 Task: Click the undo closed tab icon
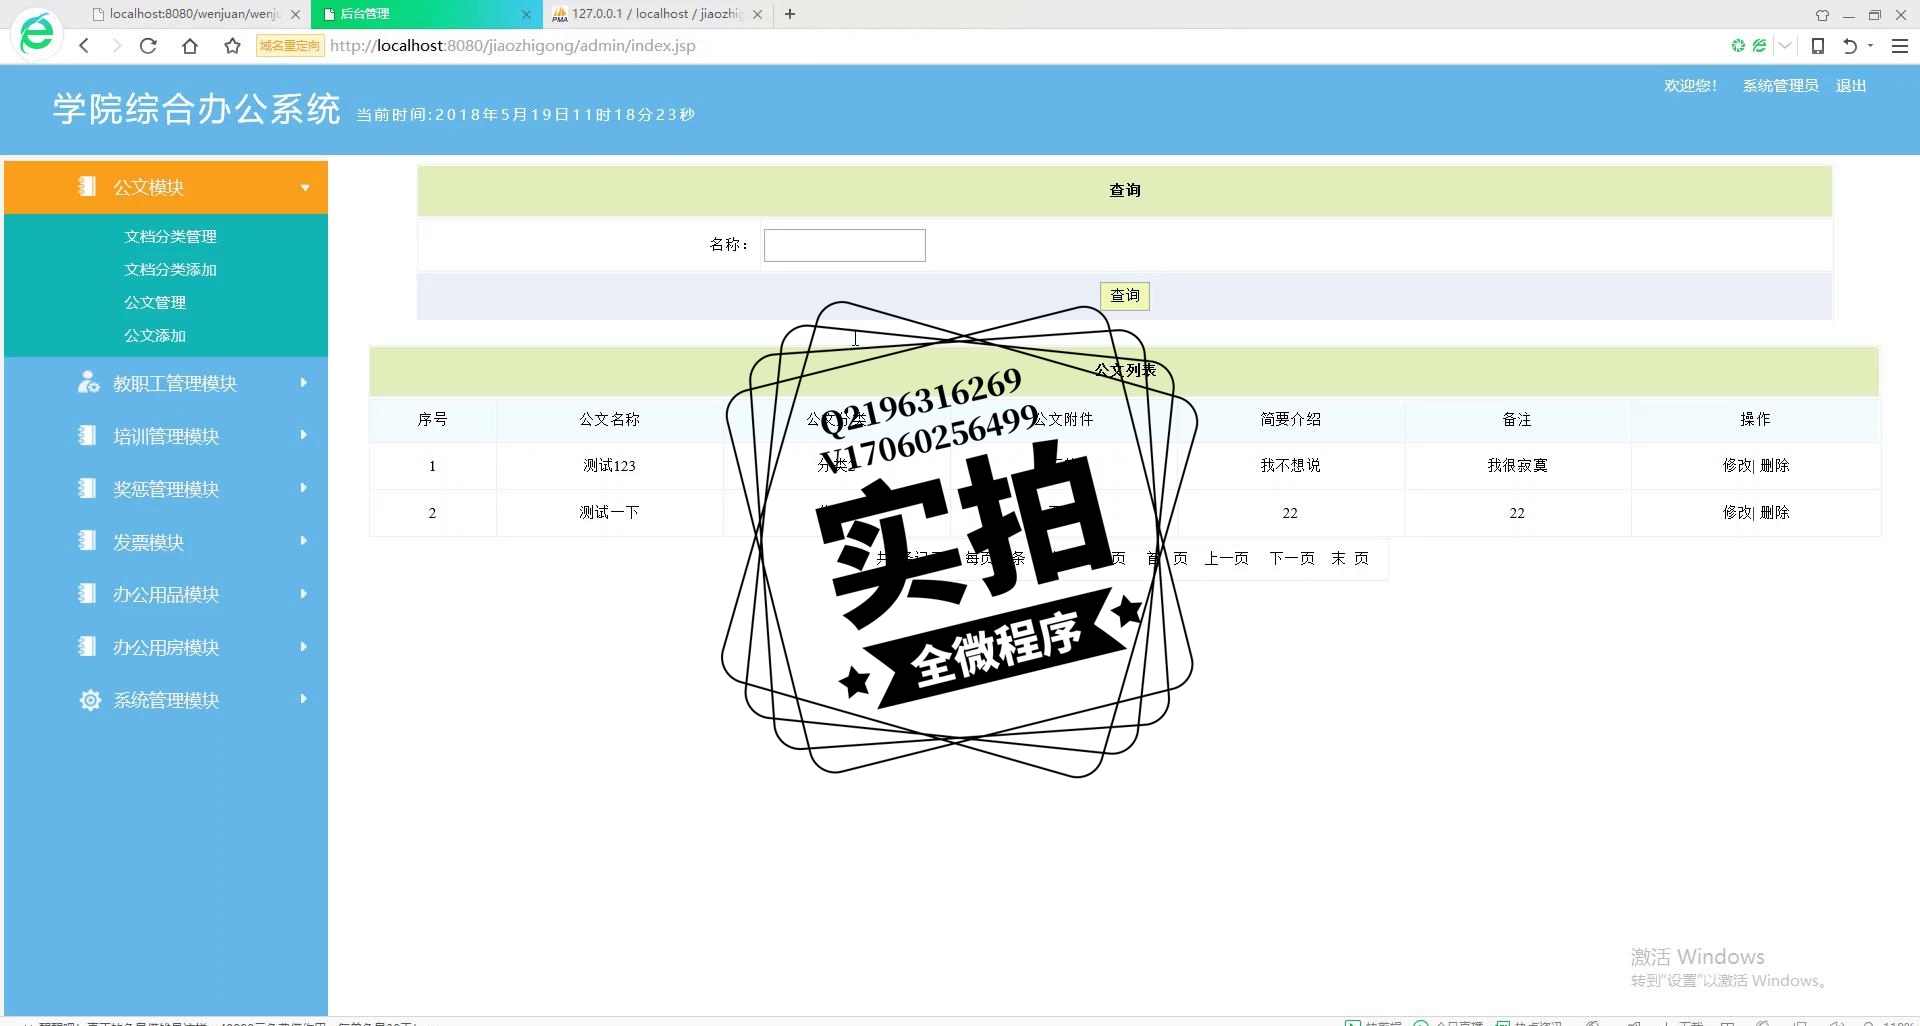coord(1850,46)
